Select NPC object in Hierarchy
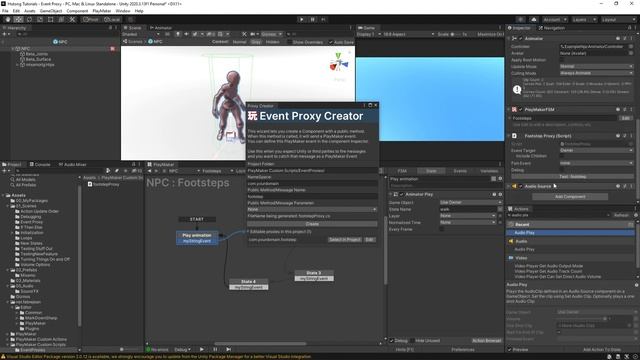This screenshot has height=360, width=640. (25, 49)
